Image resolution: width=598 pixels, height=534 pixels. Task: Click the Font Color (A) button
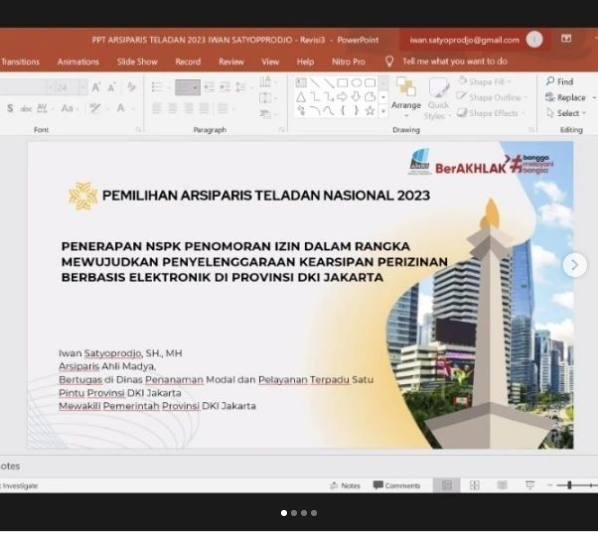(121, 109)
